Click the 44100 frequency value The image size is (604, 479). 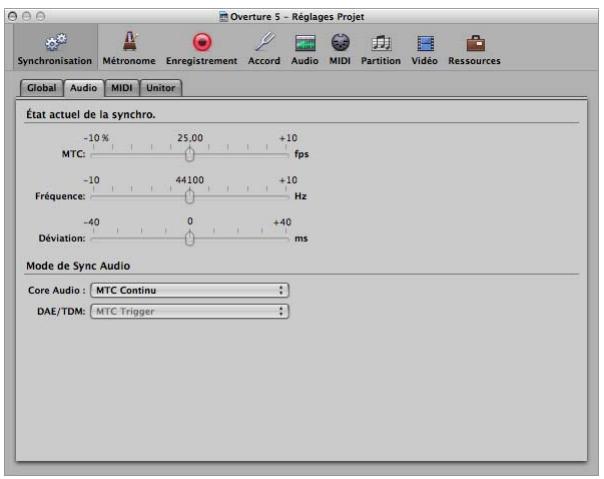pos(190,180)
